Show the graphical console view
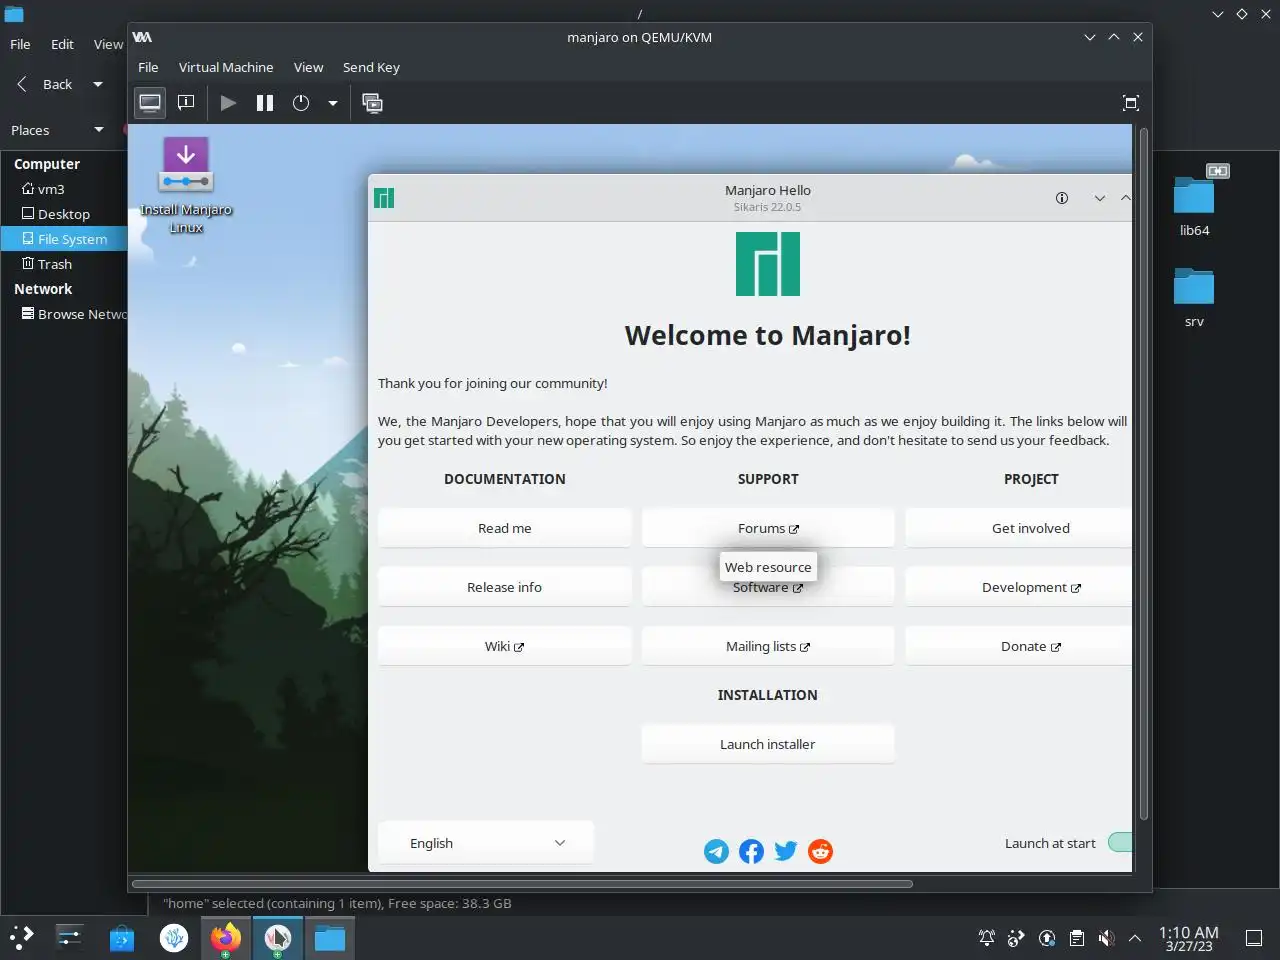The image size is (1280, 960). click(150, 103)
